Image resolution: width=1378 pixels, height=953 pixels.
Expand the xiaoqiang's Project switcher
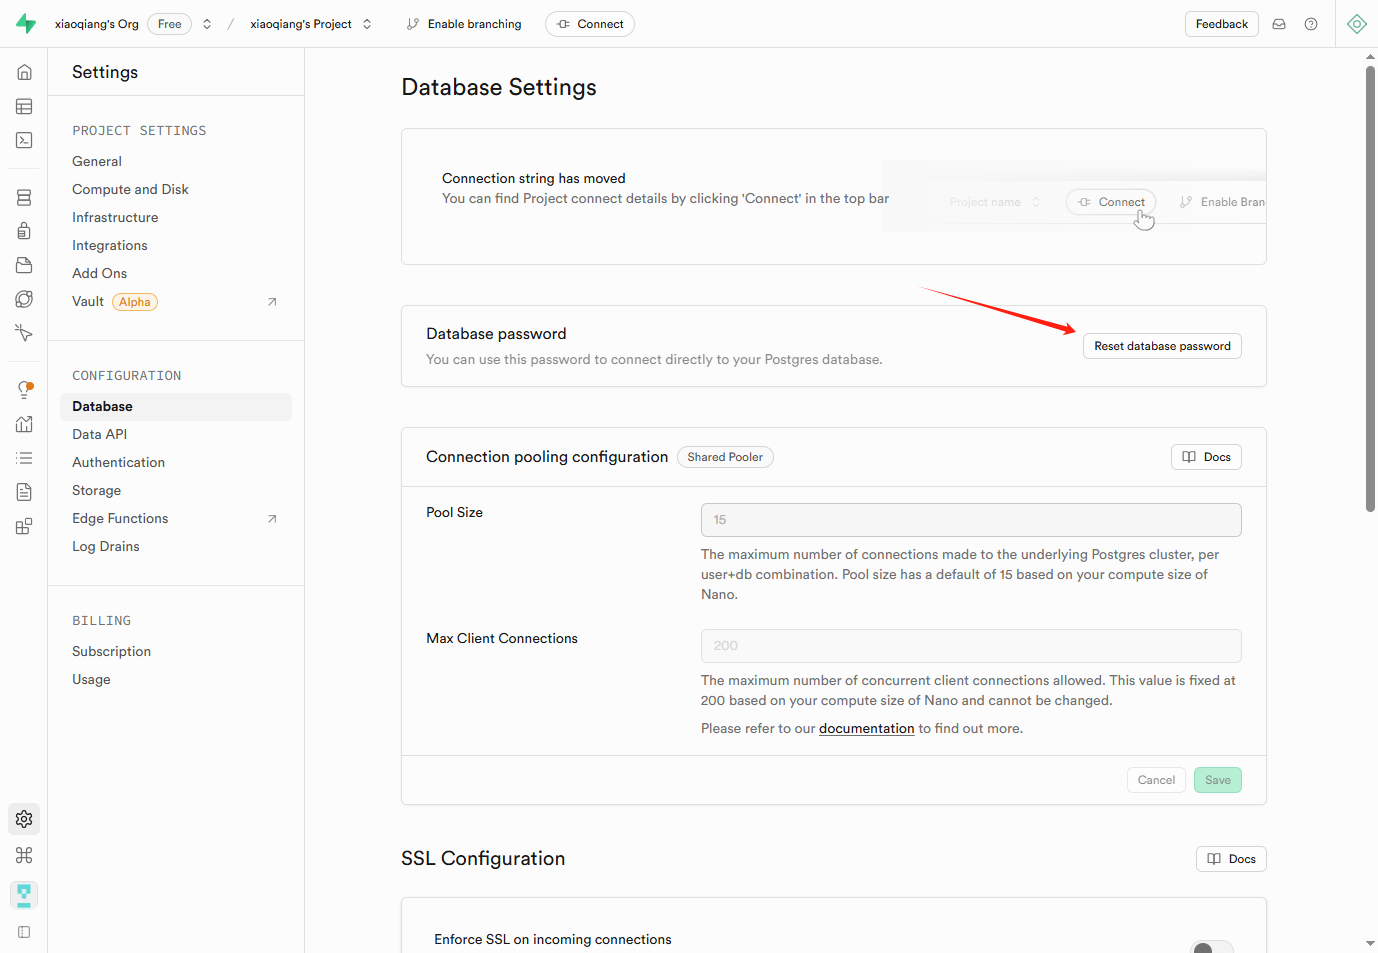[367, 24]
